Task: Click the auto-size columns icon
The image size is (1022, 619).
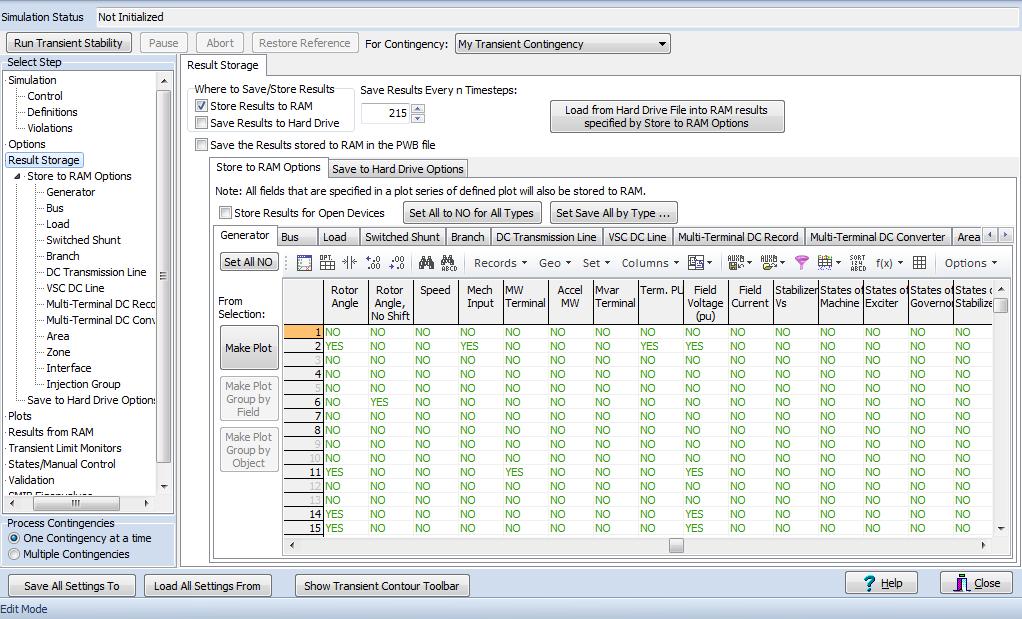Action: click(x=350, y=263)
